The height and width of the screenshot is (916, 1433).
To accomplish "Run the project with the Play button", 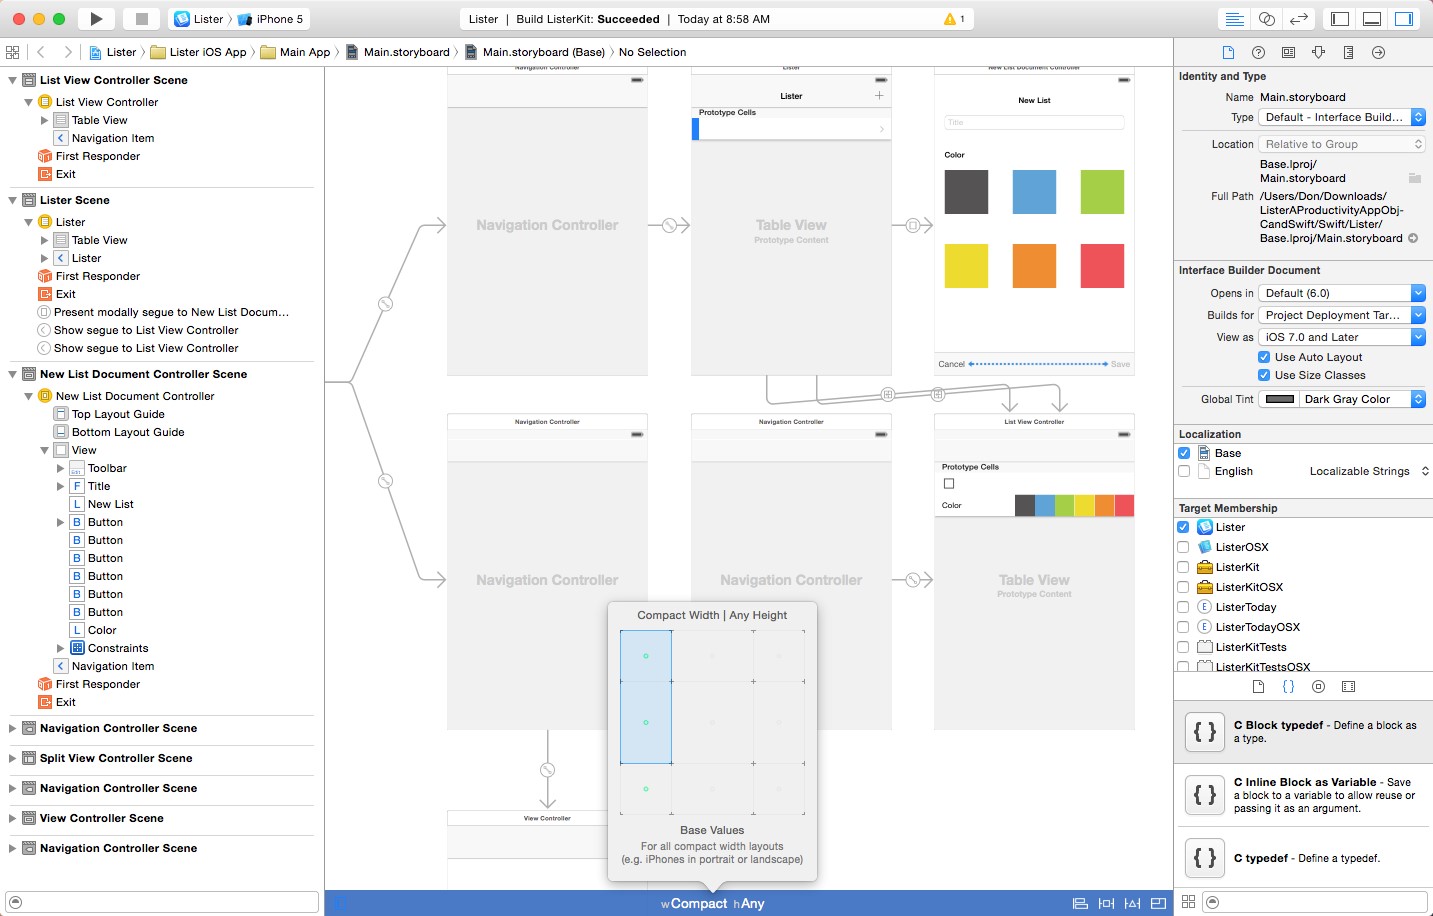I will pyautogui.click(x=96, y=18).
